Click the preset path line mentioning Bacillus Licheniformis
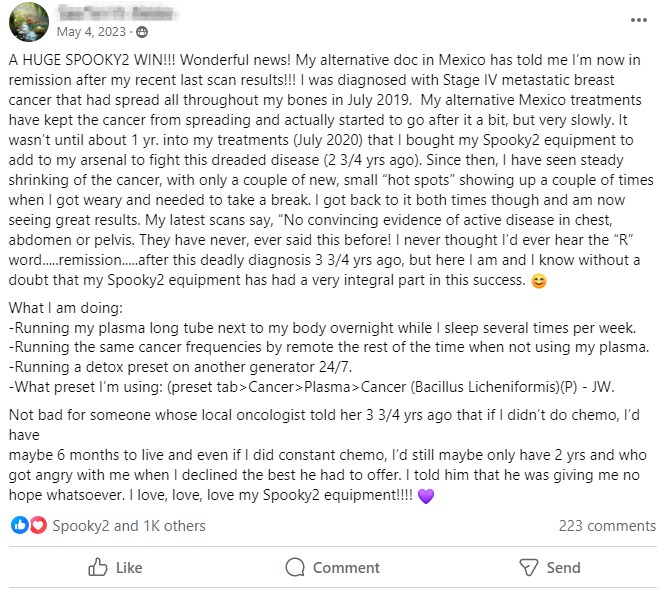Image resolution: width=669 pixels, height=591 pixels. tap(311, 387)
